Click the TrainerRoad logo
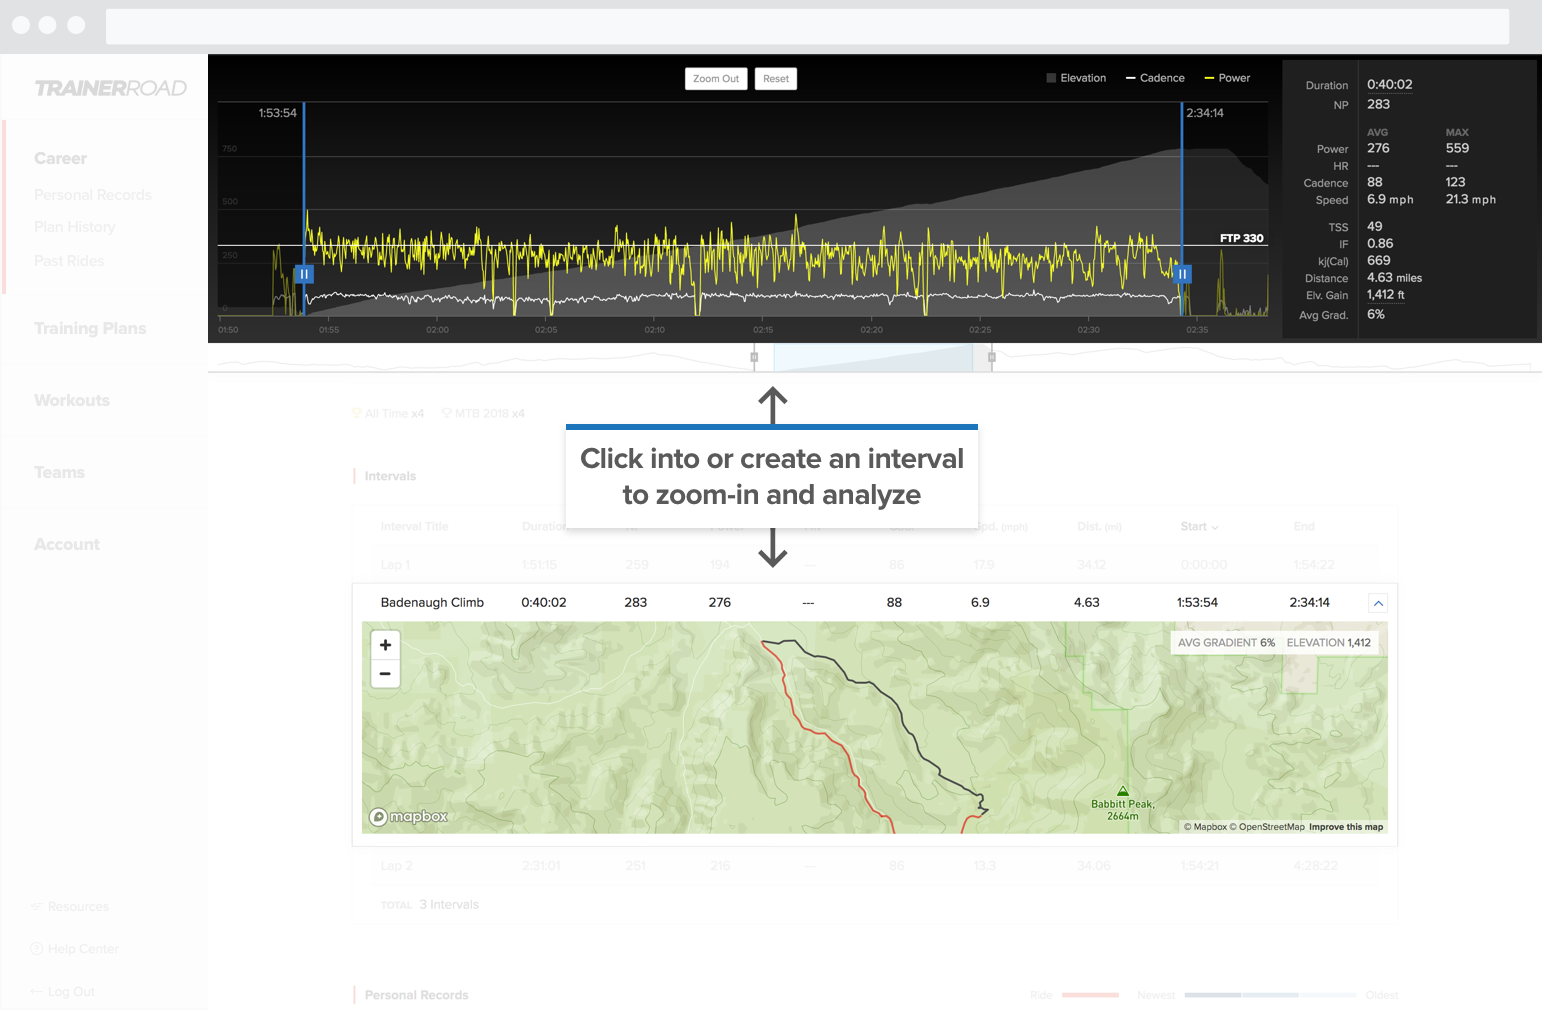1542x1010 pixels. click(110, 88)
